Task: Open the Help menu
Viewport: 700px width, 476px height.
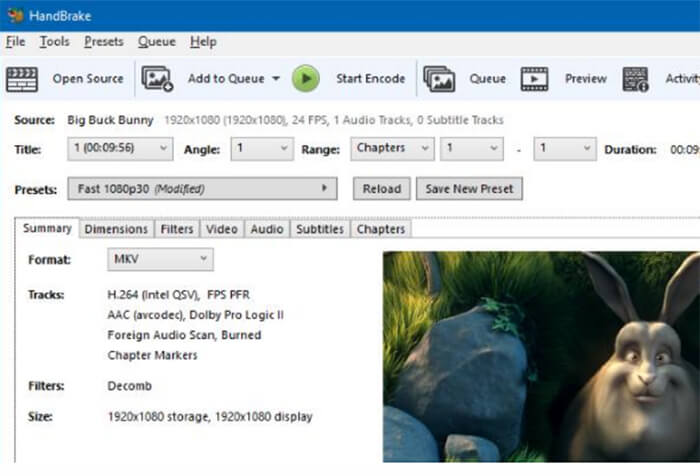Action: (x=203, y=42)
